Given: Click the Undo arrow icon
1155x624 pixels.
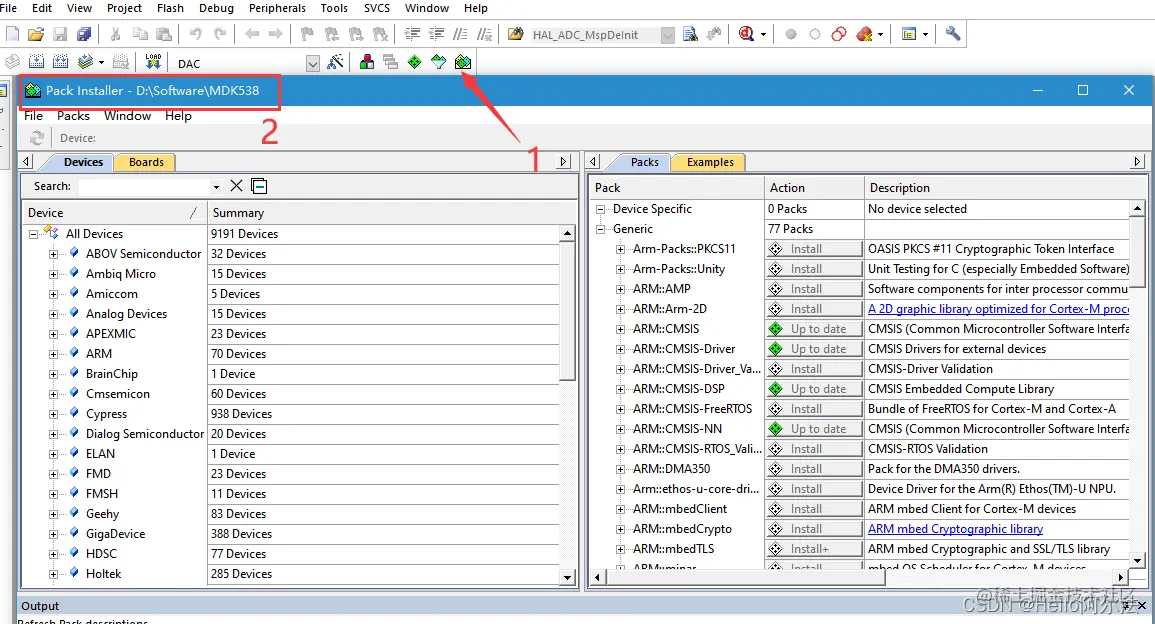Looking at the screenshot, I should tap(195, 34).
